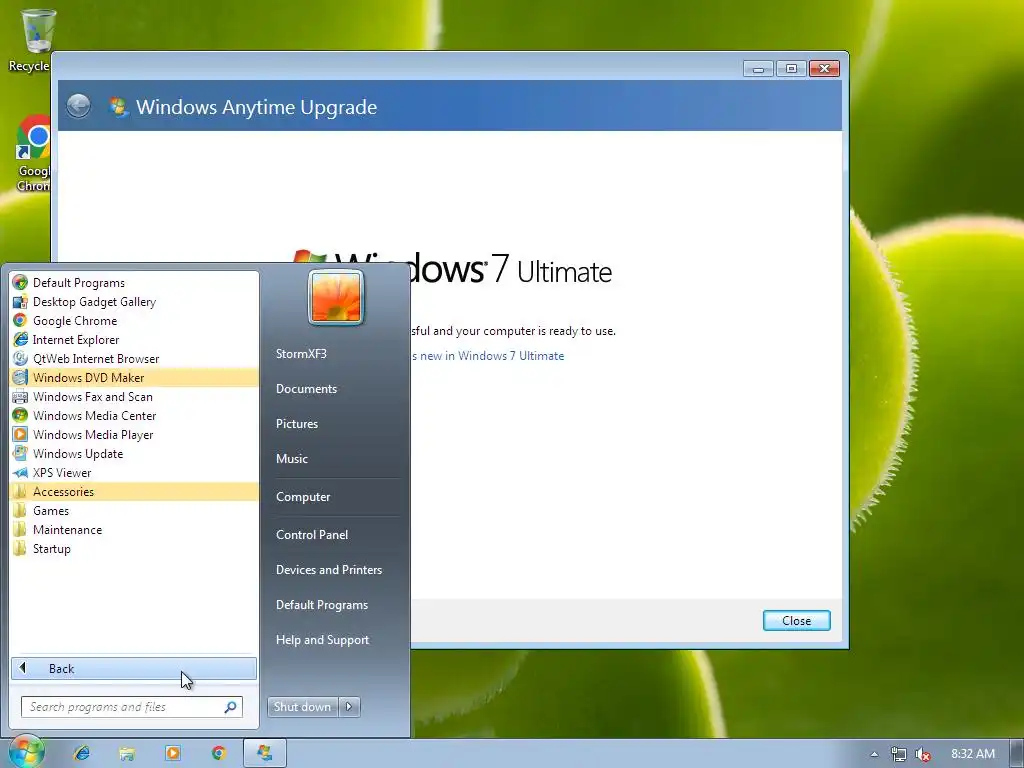Click the muted volume tray icon
This screenshot has height=768, width=1024.
tap(922, 754)
